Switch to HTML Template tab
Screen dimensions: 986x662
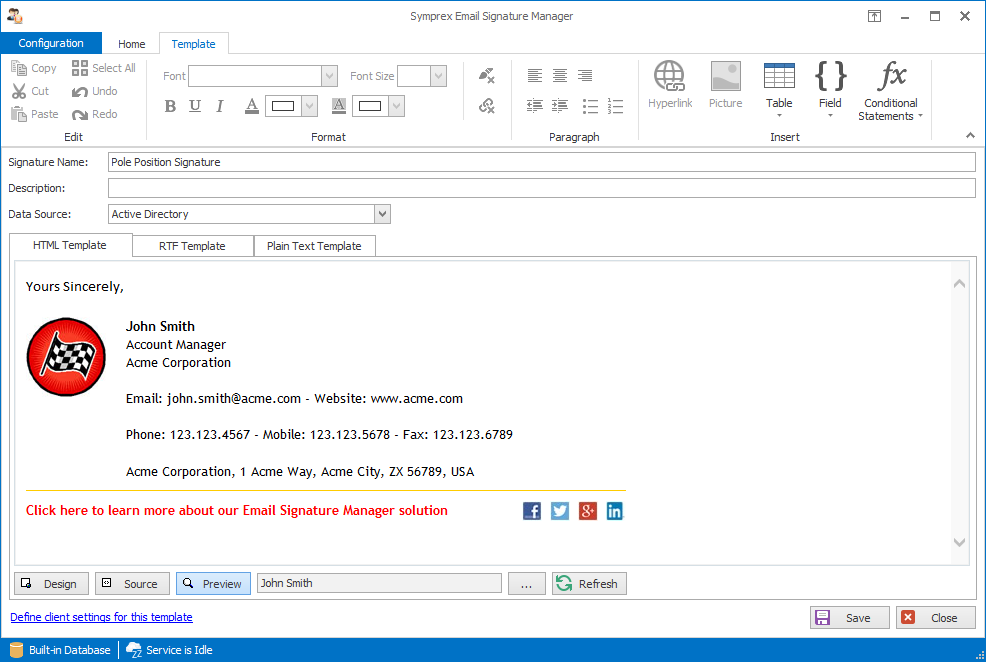(x=70, y=245)
